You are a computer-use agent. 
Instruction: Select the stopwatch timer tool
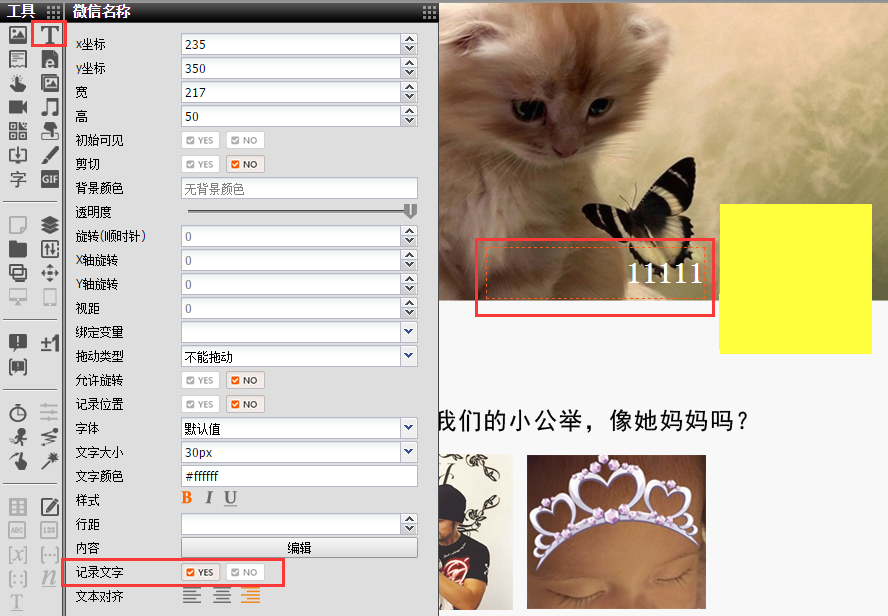click(18, 413)
